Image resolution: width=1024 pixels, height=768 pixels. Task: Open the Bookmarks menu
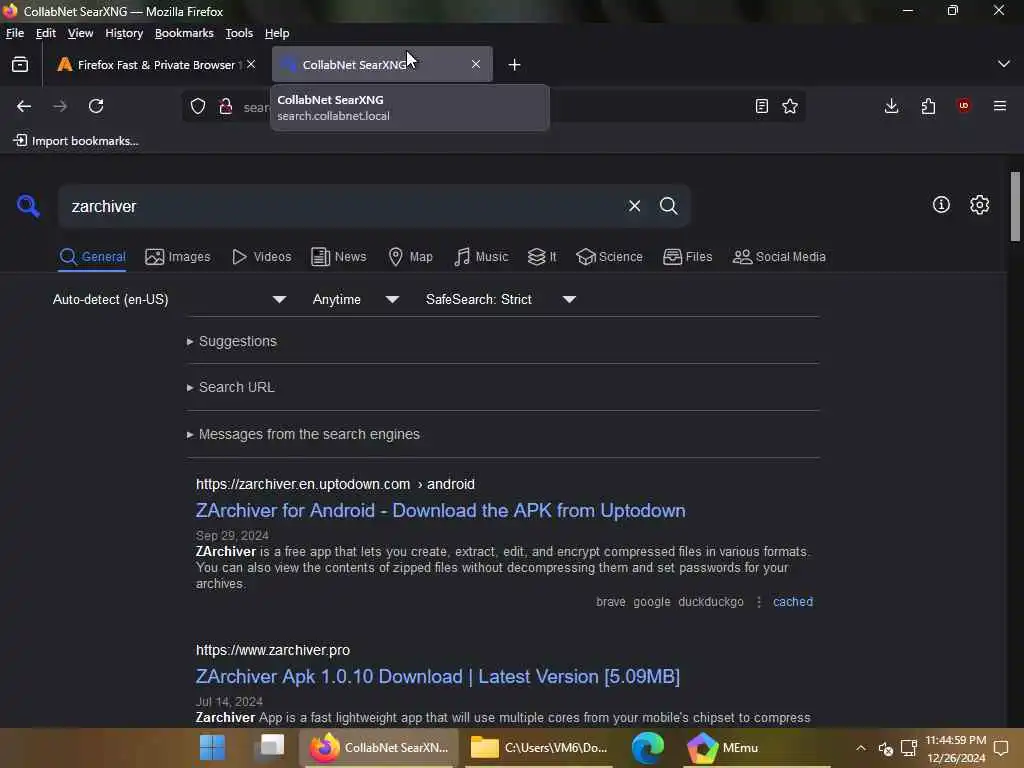(x=184, y=33)
